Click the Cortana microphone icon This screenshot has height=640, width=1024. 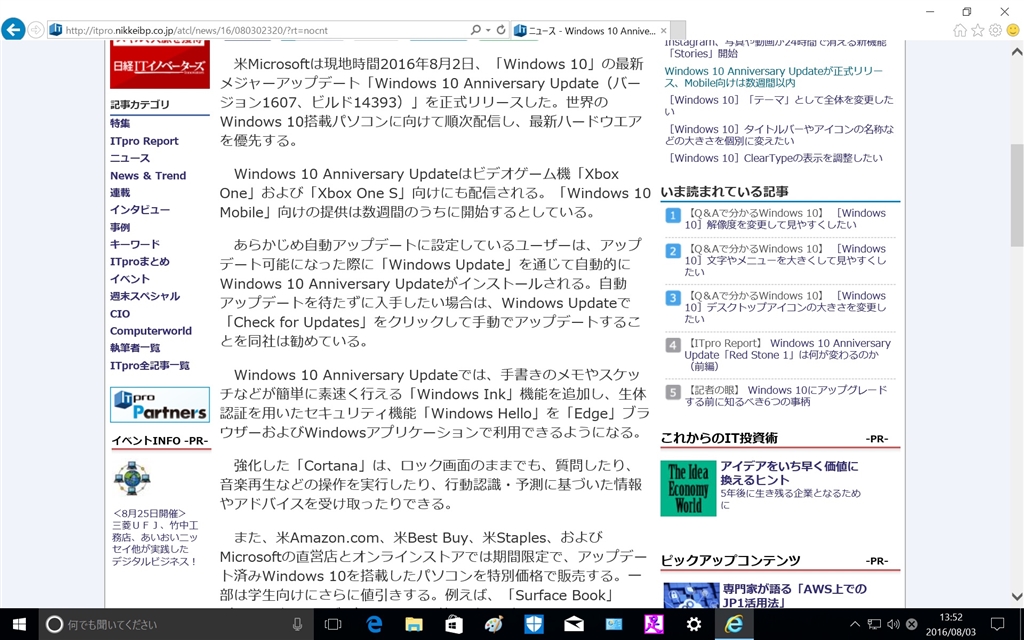pos(297,624)
